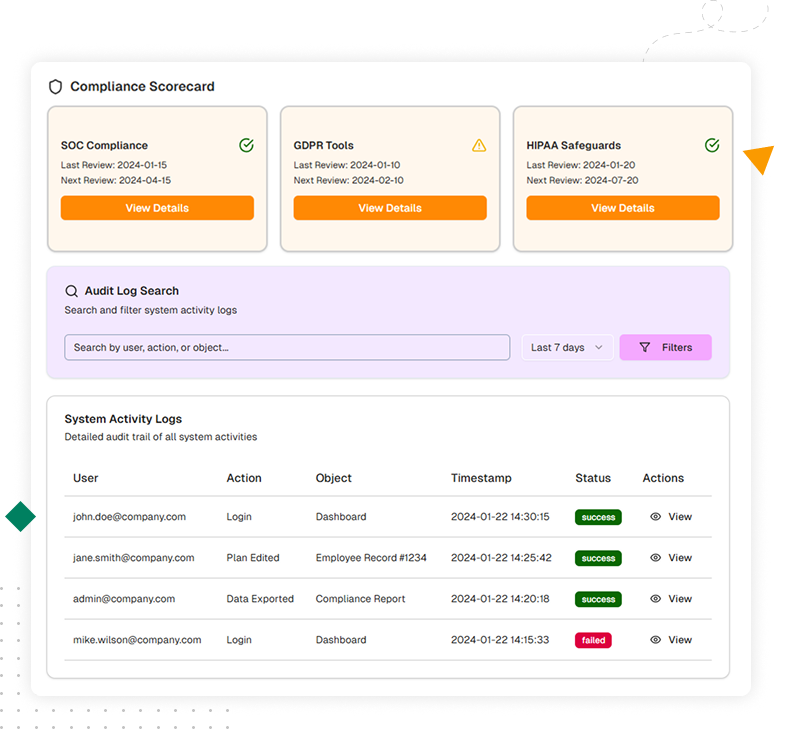Click the User column header
The width and height of the screenshot is (785, 729).
coord(86,478)
